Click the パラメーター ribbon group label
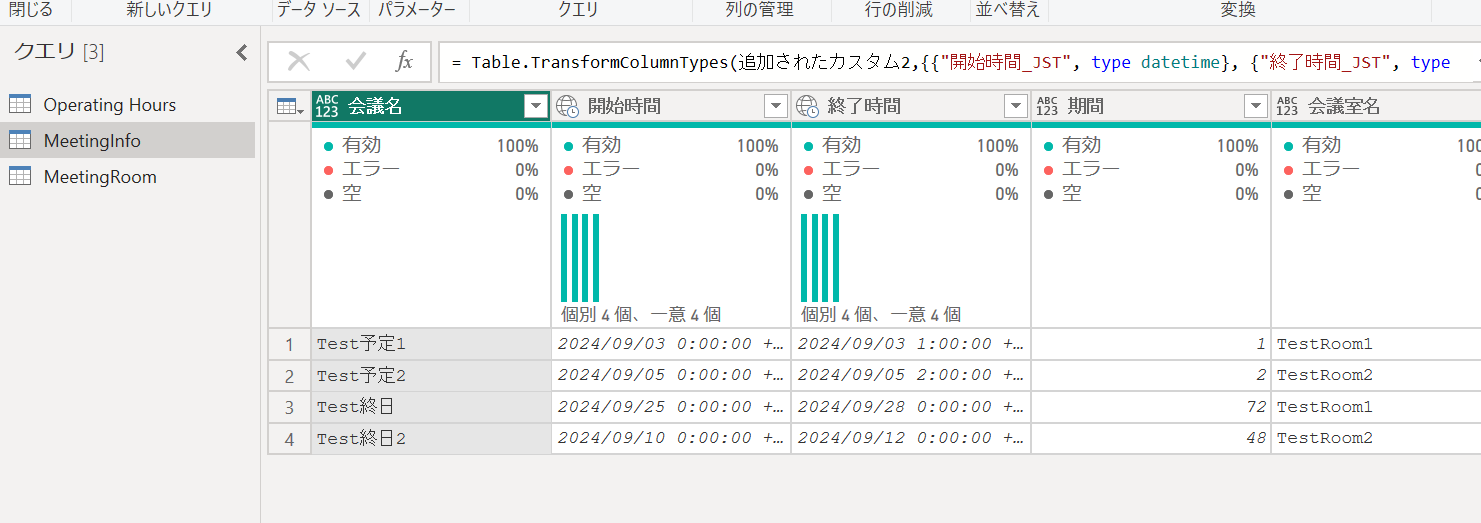 click(x=418, y=10)
